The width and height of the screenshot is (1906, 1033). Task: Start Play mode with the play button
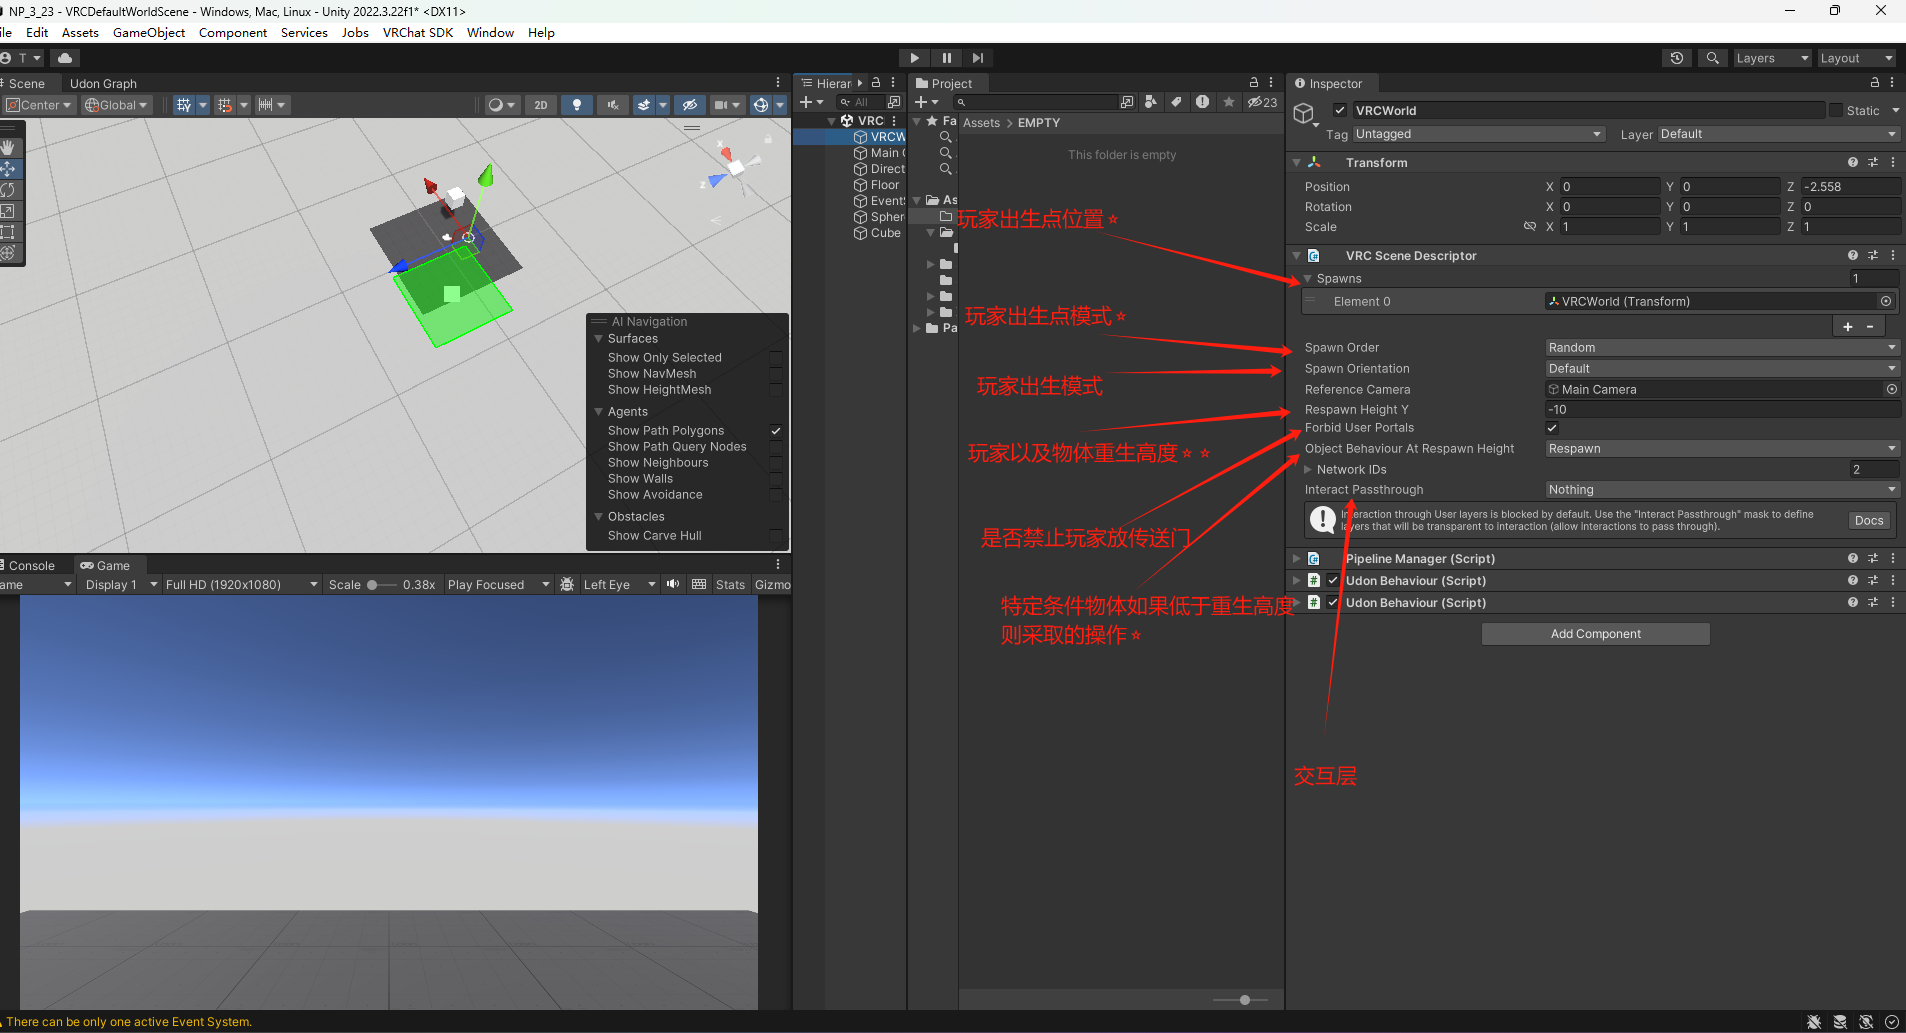[x=914, y=58]
